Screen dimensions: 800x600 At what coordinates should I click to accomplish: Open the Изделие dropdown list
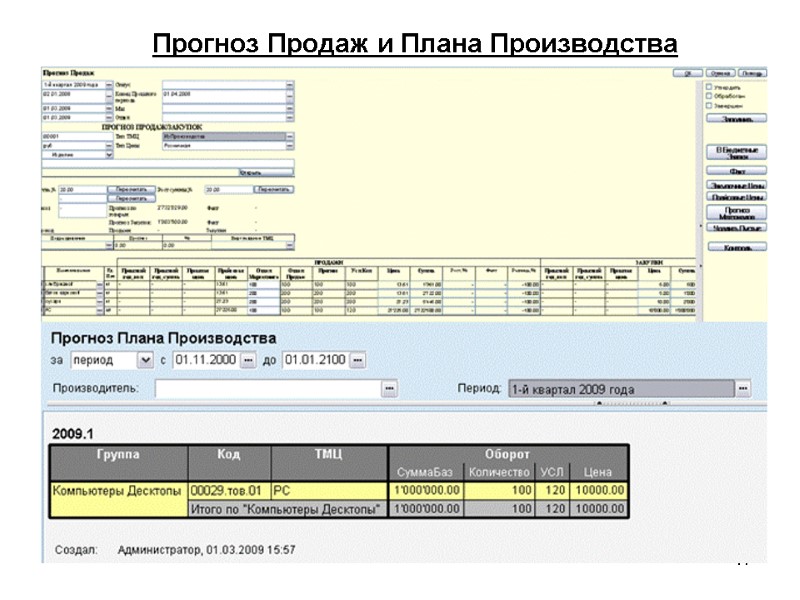(x=109, y=155)
